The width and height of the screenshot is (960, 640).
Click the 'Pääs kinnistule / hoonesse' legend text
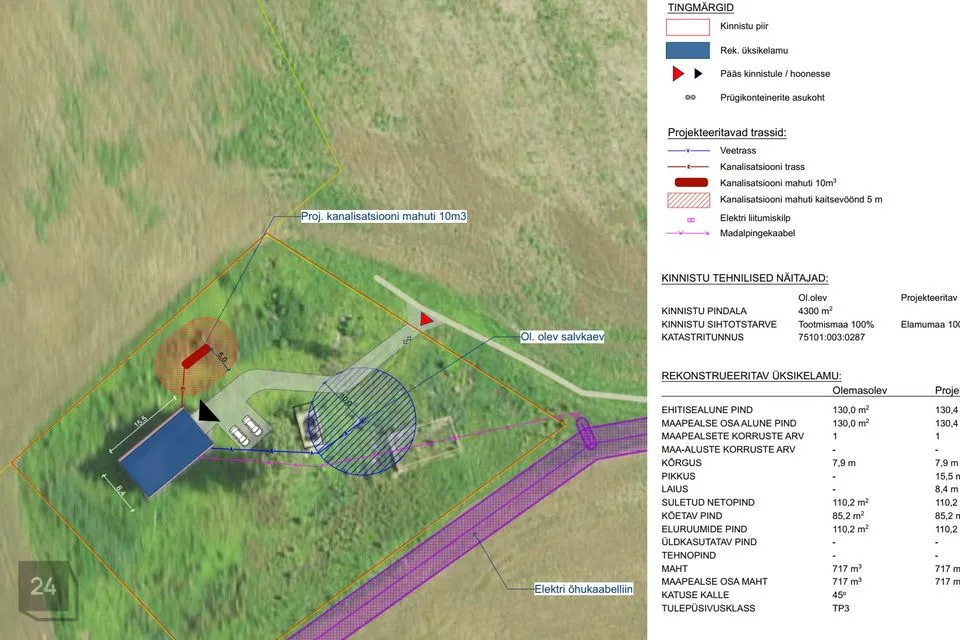coord(775,73)
